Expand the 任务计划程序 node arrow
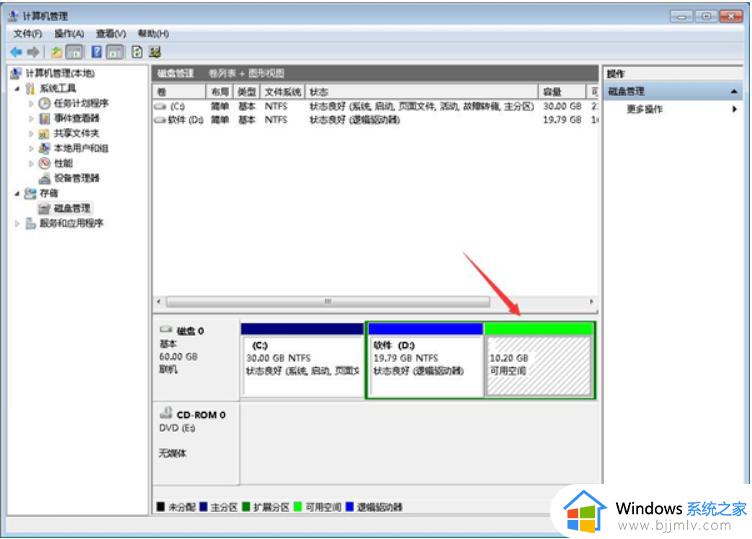Screen dimensions: 752x539 (x=31, y=104)
